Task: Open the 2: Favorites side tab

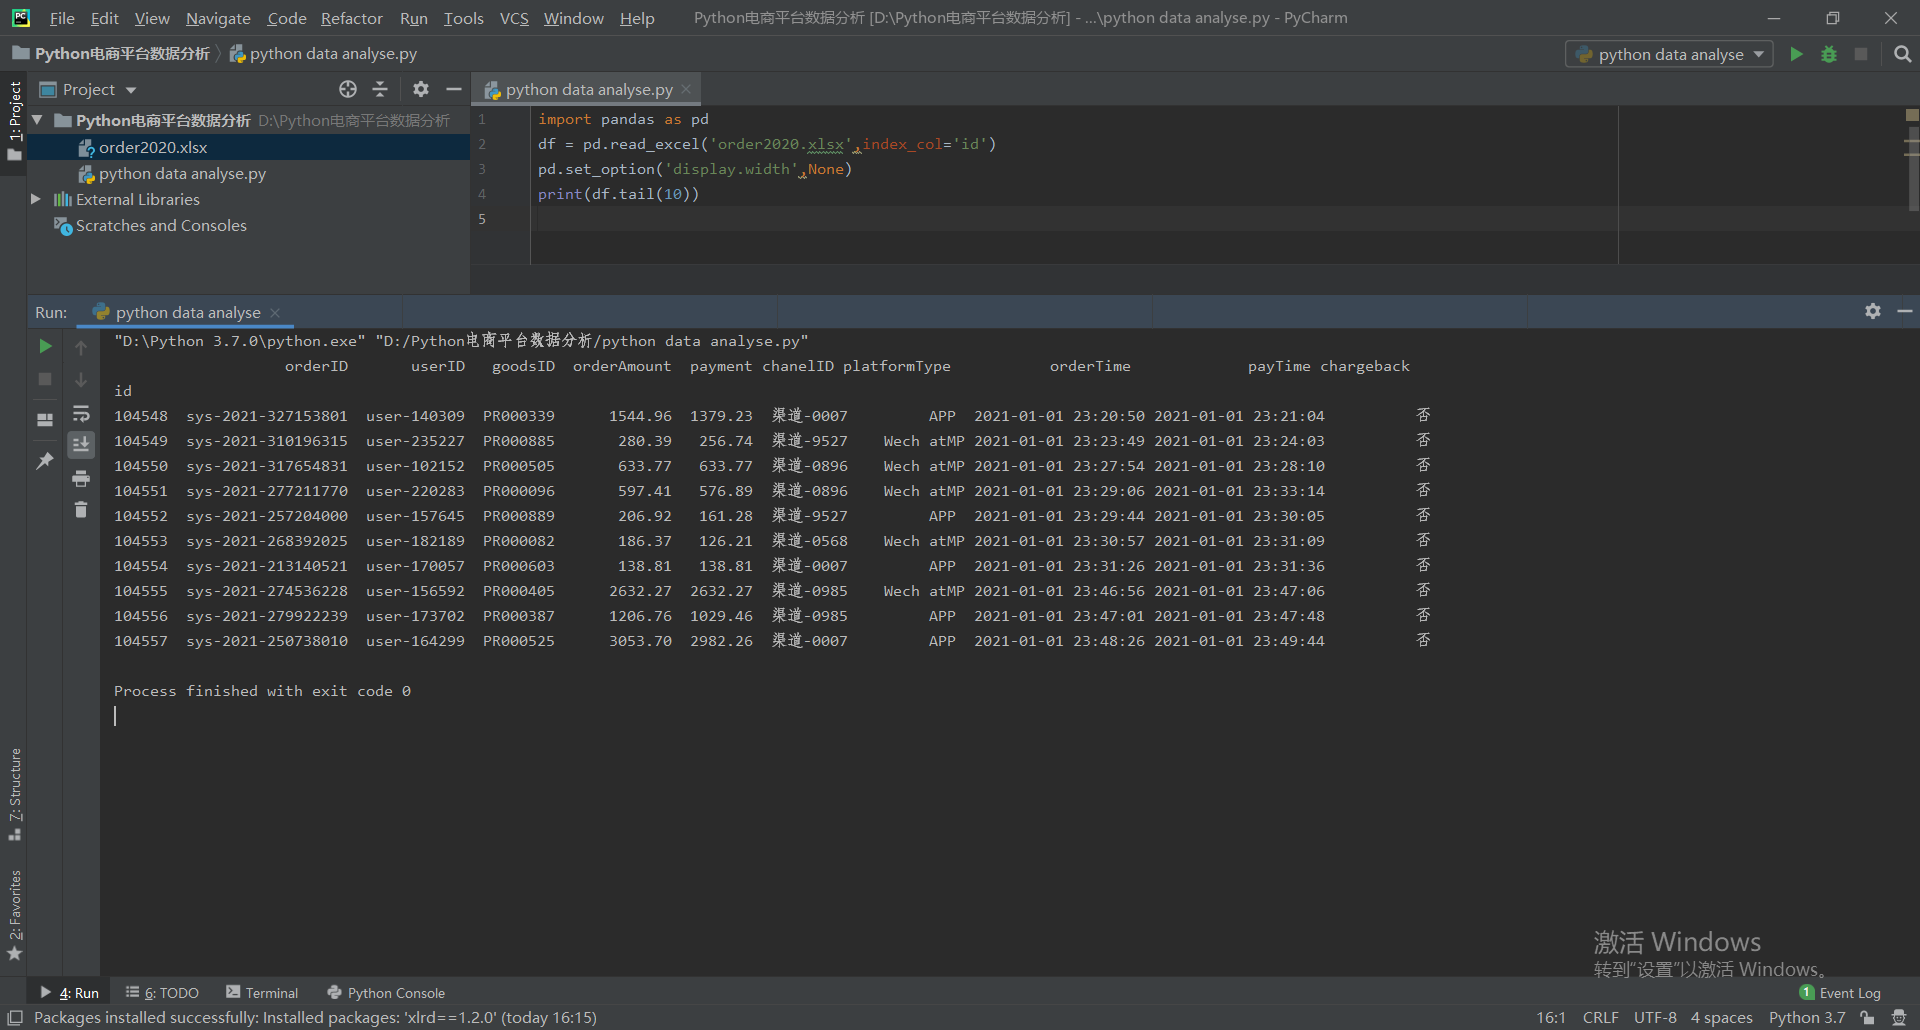Action: coord(14,915)
